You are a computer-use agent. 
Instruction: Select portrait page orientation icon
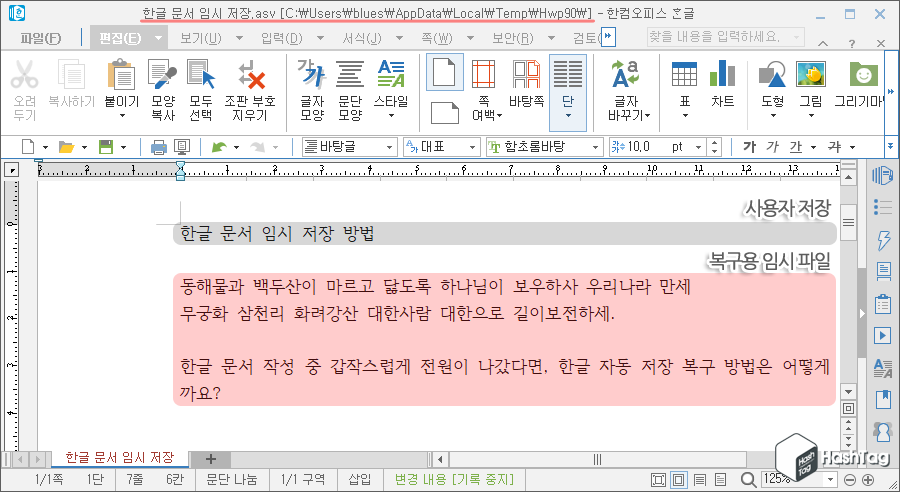tap(445, 73)
